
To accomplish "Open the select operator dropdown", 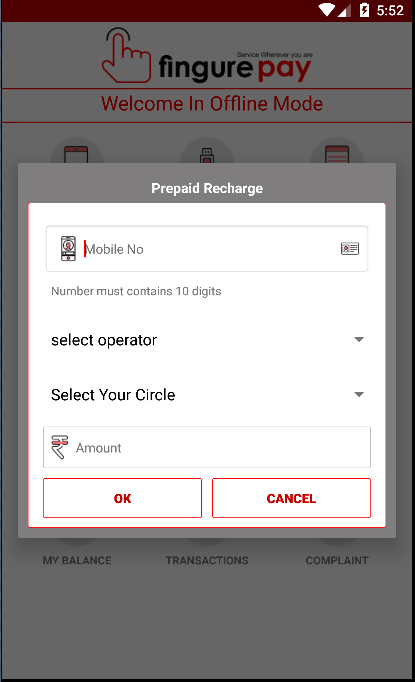I will (x=207, y=340).
